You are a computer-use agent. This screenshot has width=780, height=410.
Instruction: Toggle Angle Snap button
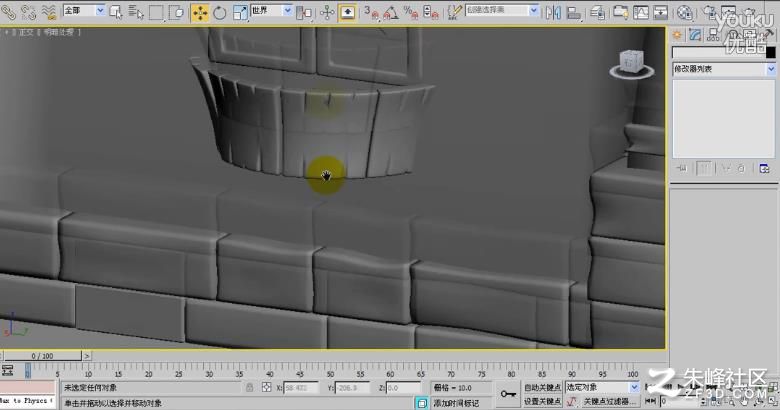tap(390, 12)
